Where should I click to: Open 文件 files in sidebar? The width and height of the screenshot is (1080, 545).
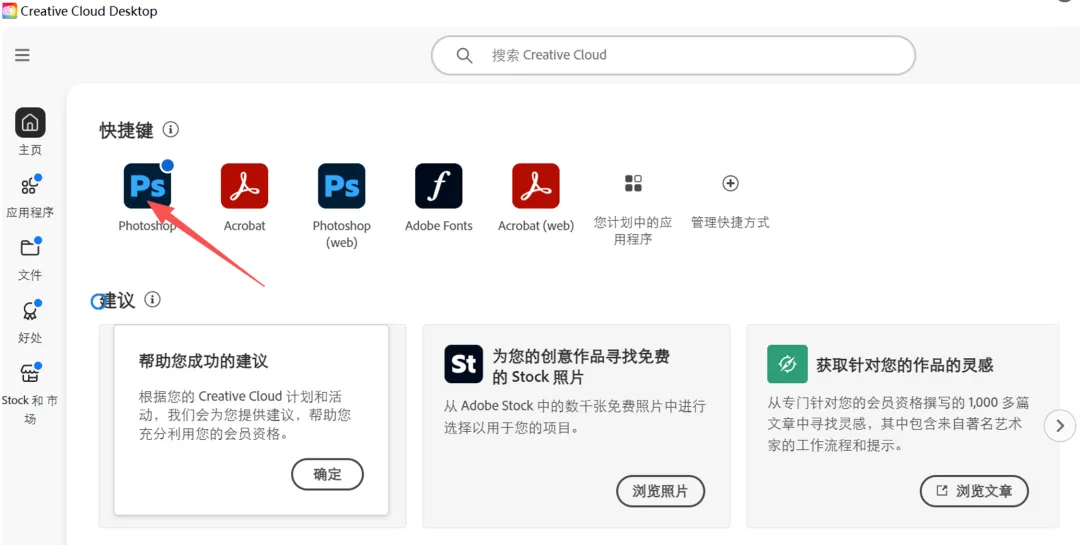[x=30, y=248]
